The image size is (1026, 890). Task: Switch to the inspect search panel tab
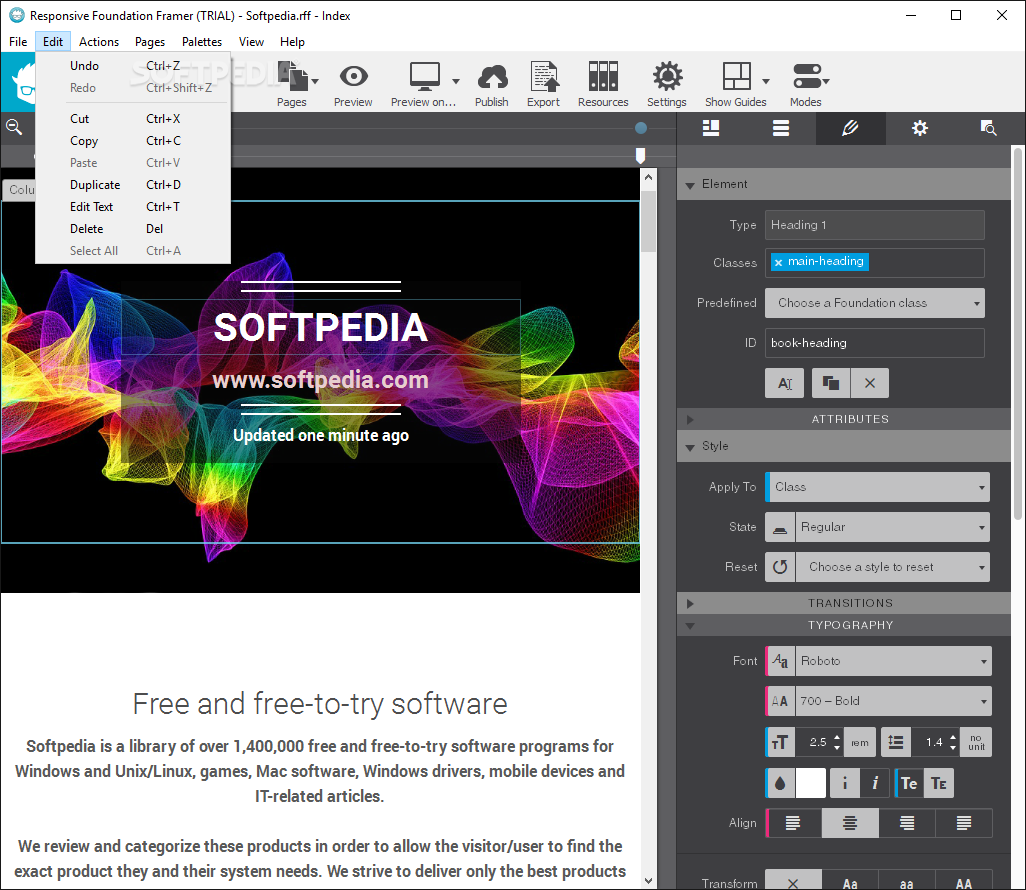pyautogui.click(x=988, y=128)
